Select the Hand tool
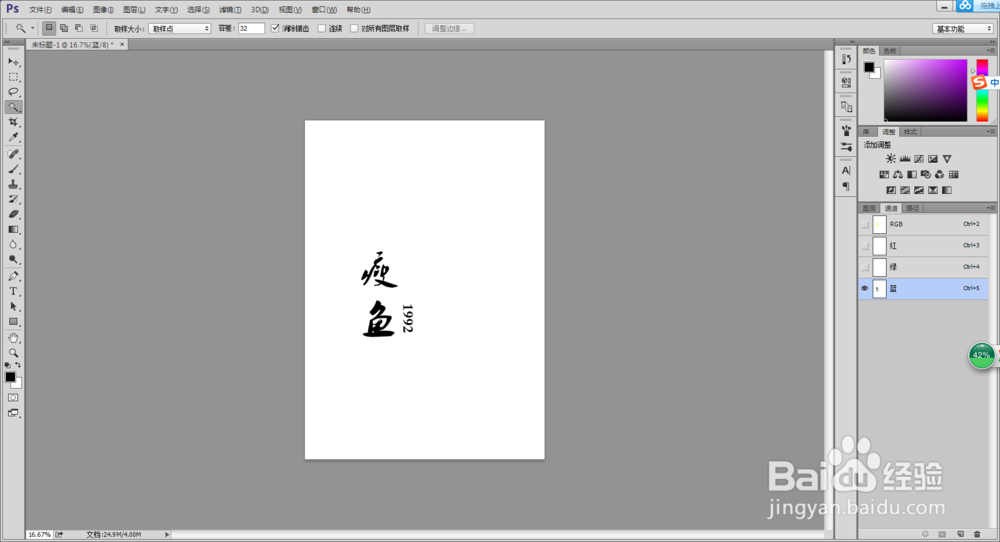The width and height of the screenshot is (1000, 542). click(x=13, y=338)
